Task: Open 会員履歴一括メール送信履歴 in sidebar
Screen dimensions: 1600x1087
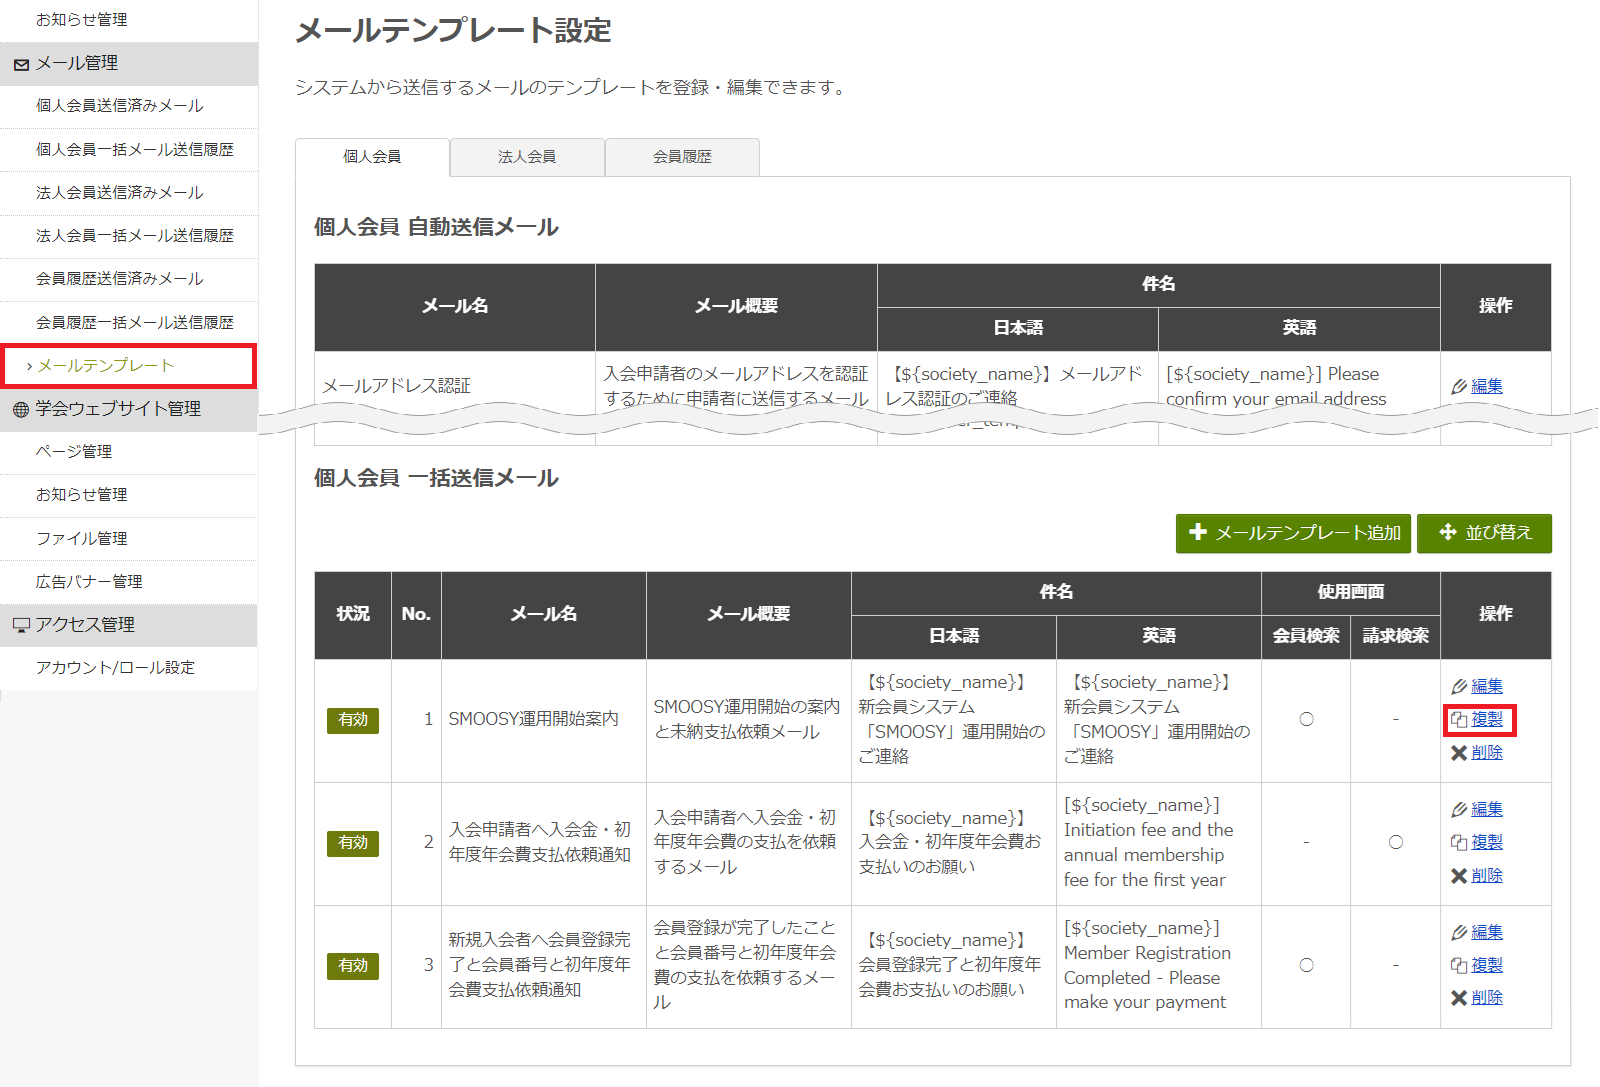Action: [129, 322]
